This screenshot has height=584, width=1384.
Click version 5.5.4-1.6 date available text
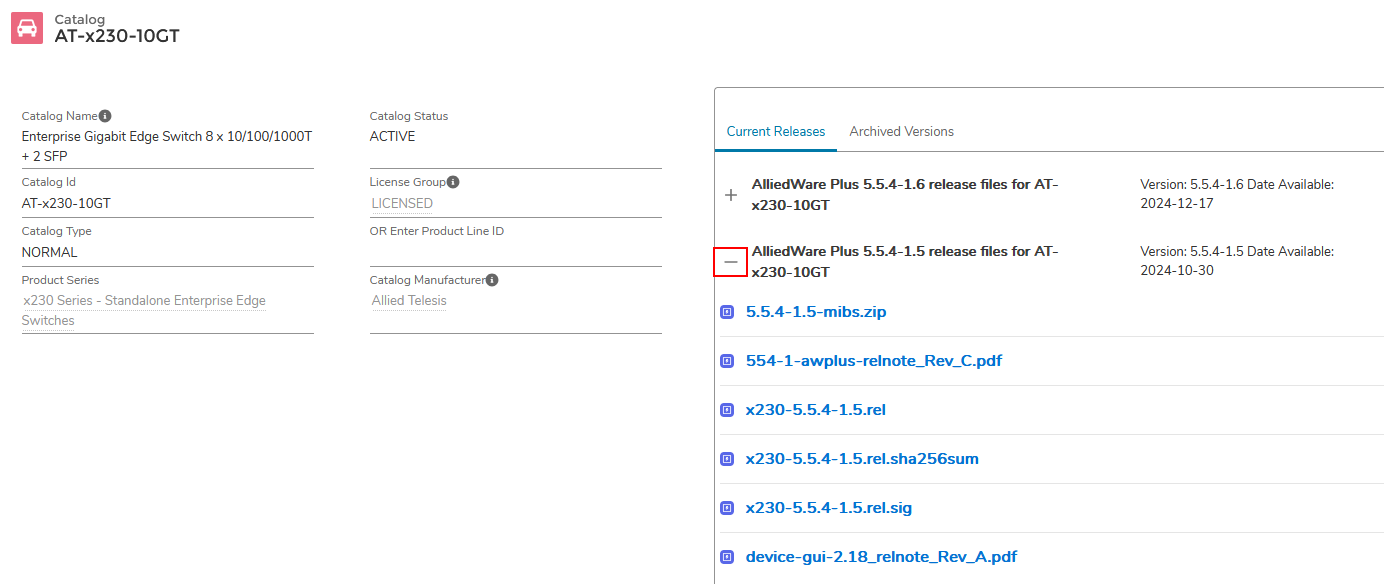pyautogui.click(x=1237, y=195)
